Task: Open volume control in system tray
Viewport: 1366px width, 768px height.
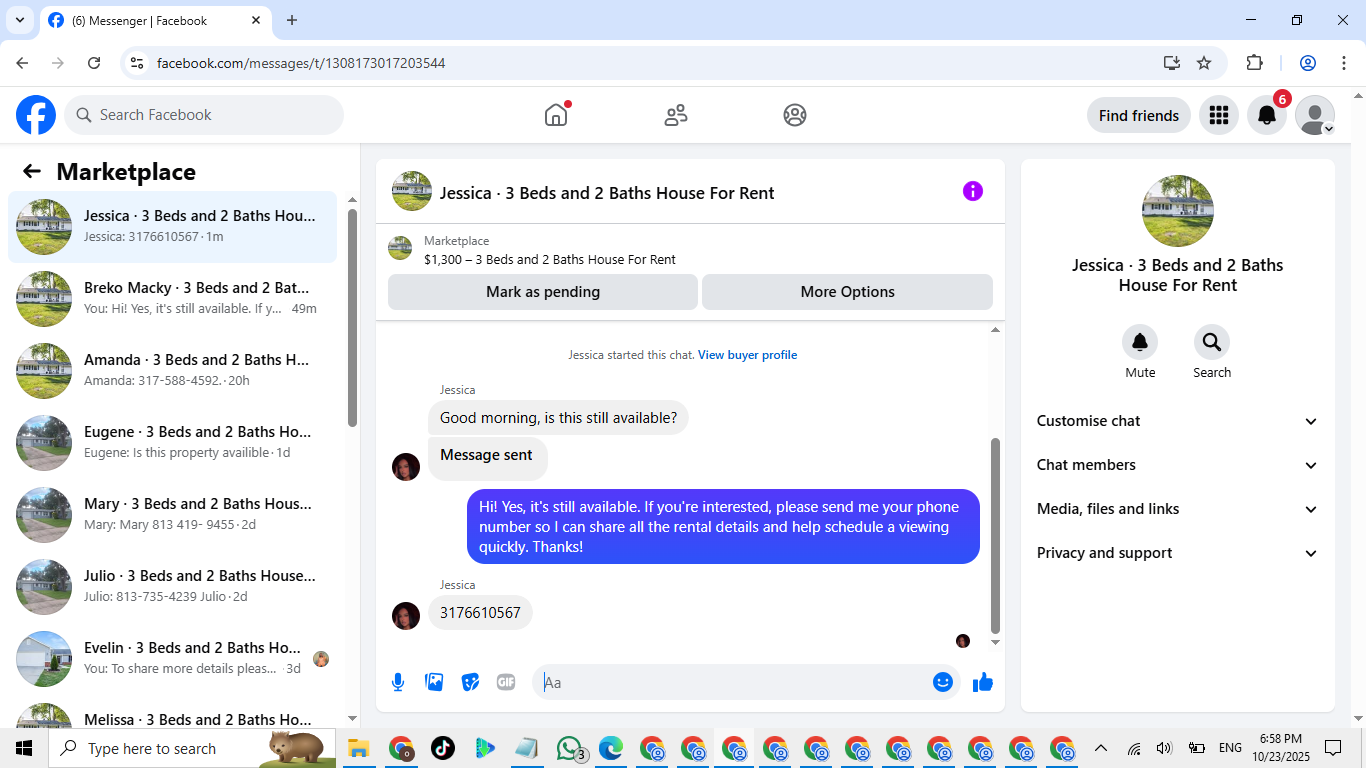Action: [1164, 748]
